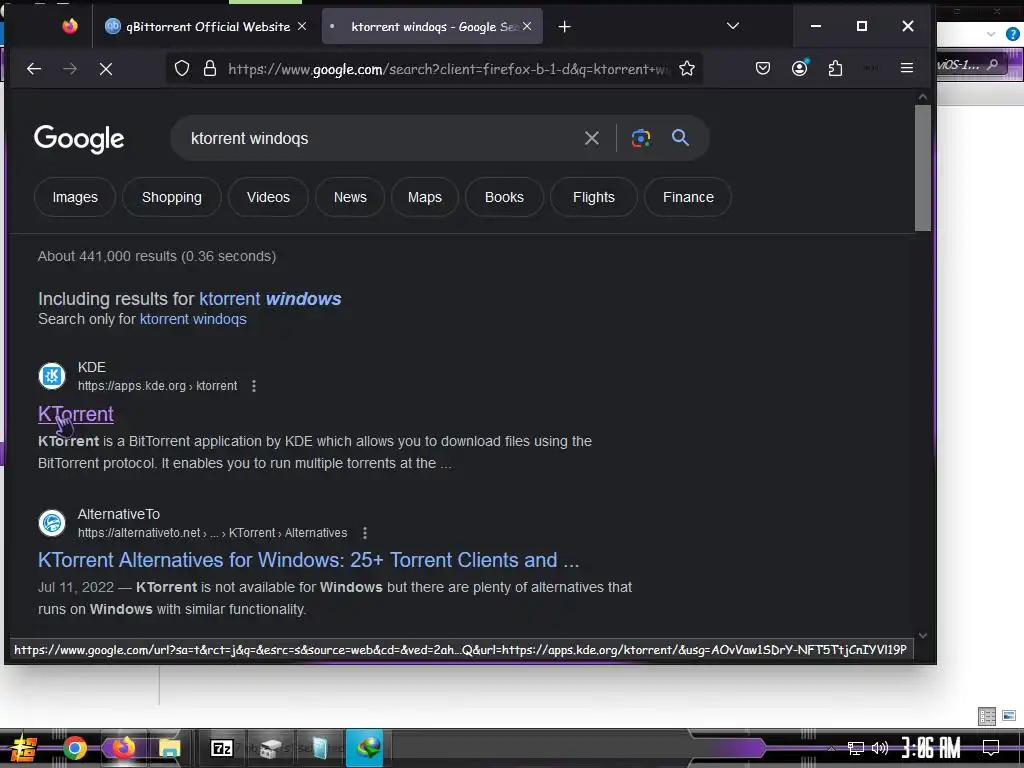Viewport: 1024px width, 768px height.
Task: Switch to qBittorrent Official Website tab
Action: (206, 27)
